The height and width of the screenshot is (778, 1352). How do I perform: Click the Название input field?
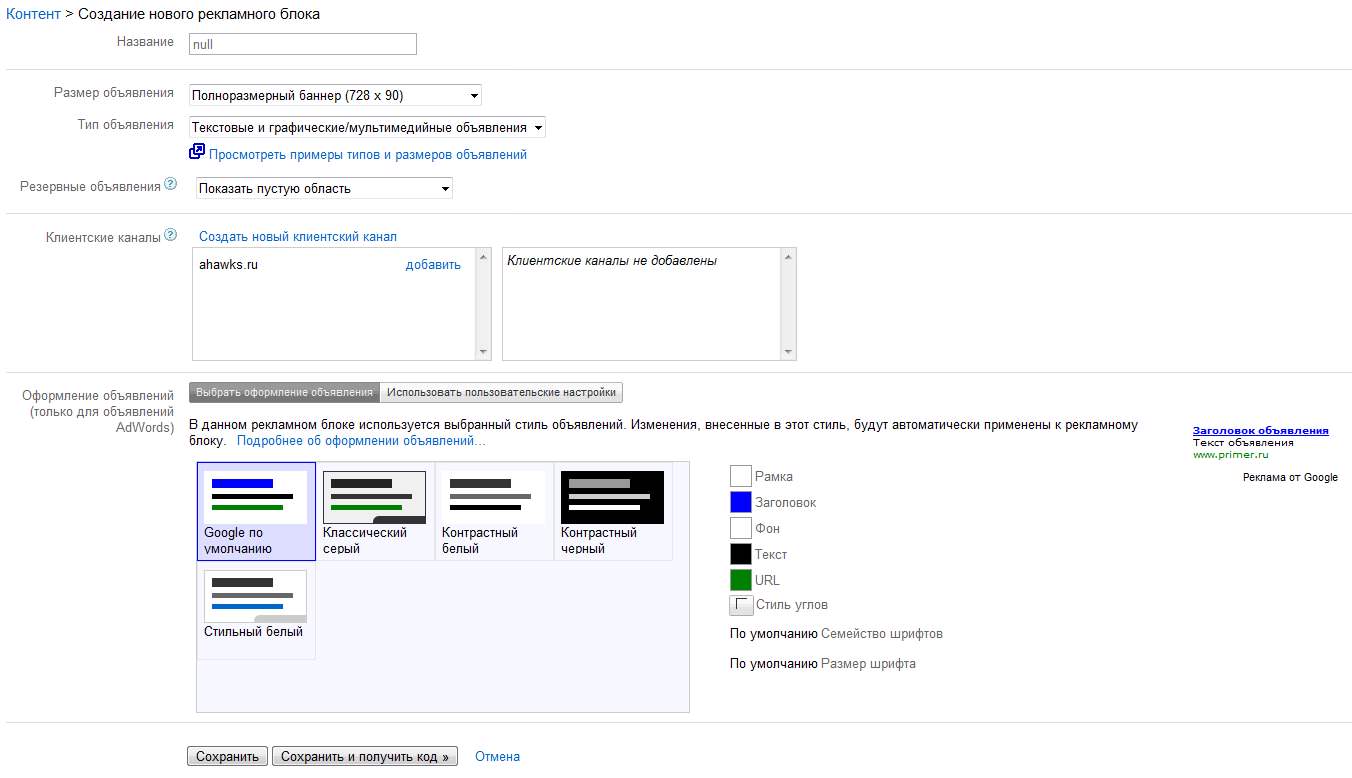tap(302, 44)
